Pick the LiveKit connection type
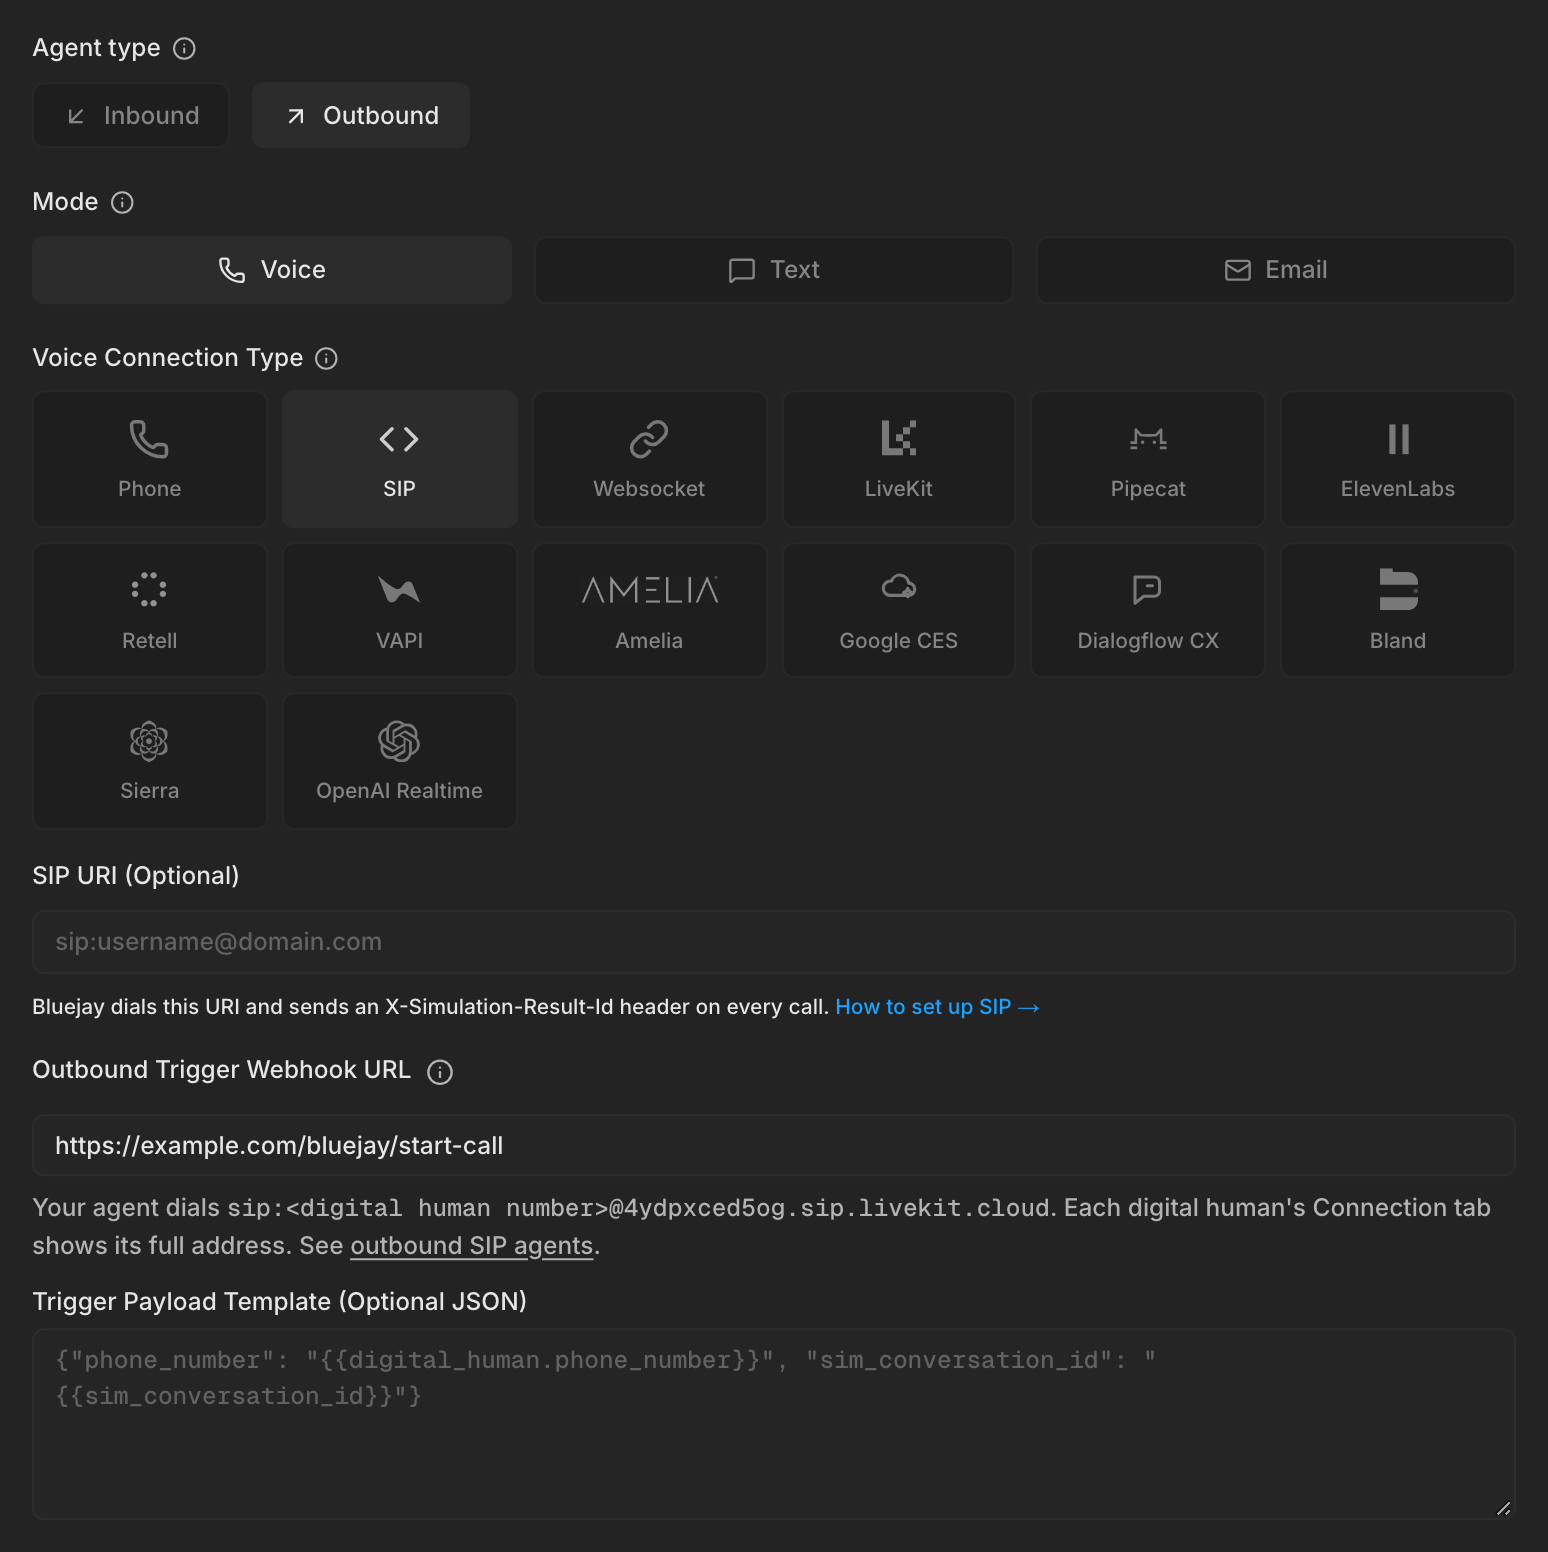Viewport: 1548px width, 1552px height. coord(899,459)
